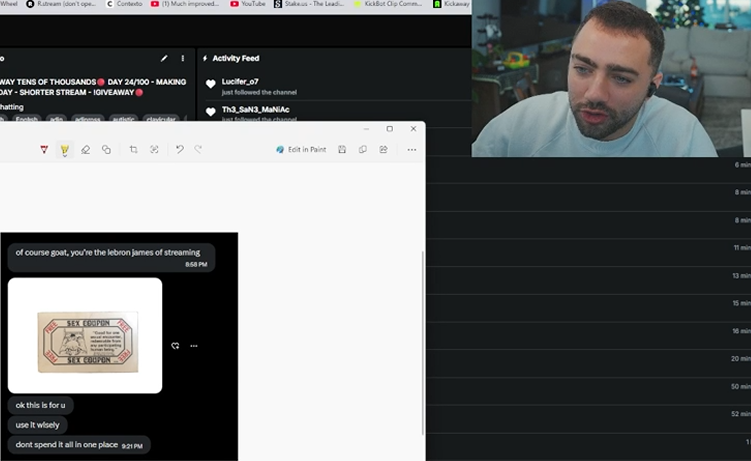
Task: Open stream info panel three-dot menu
Action: tap(182, 58)
